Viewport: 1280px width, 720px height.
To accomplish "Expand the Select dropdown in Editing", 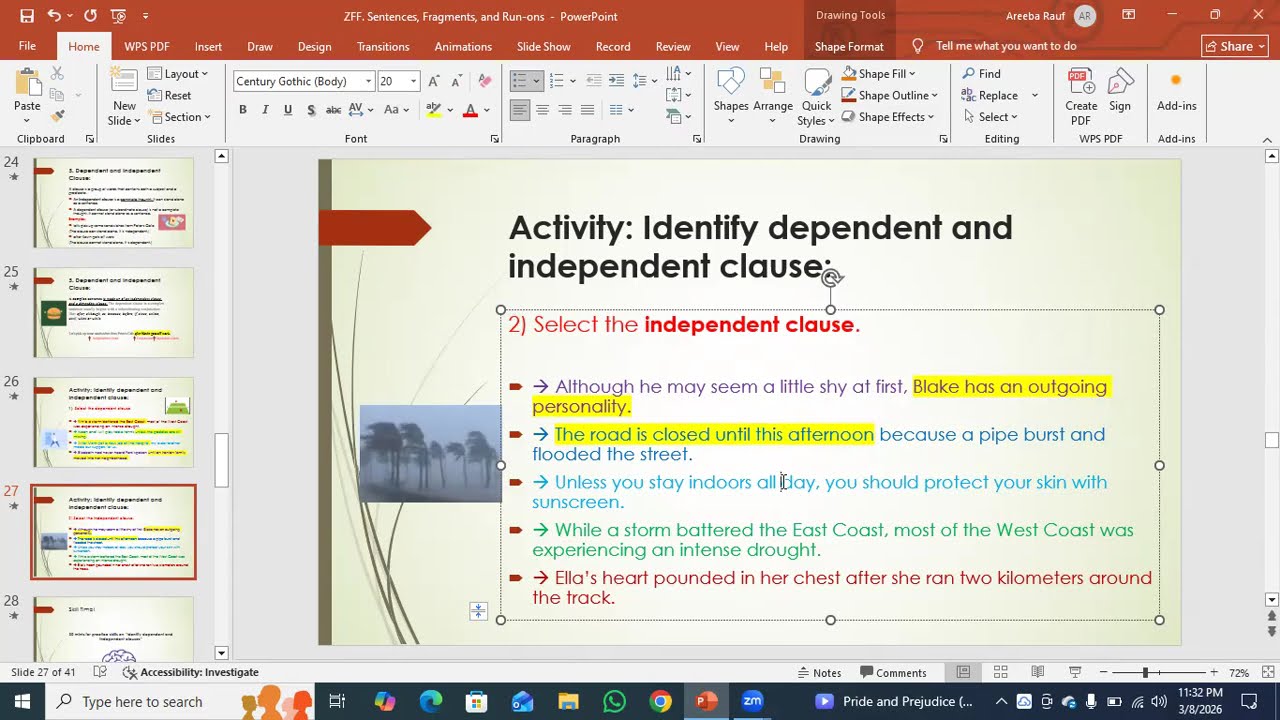I will [990, 117].
